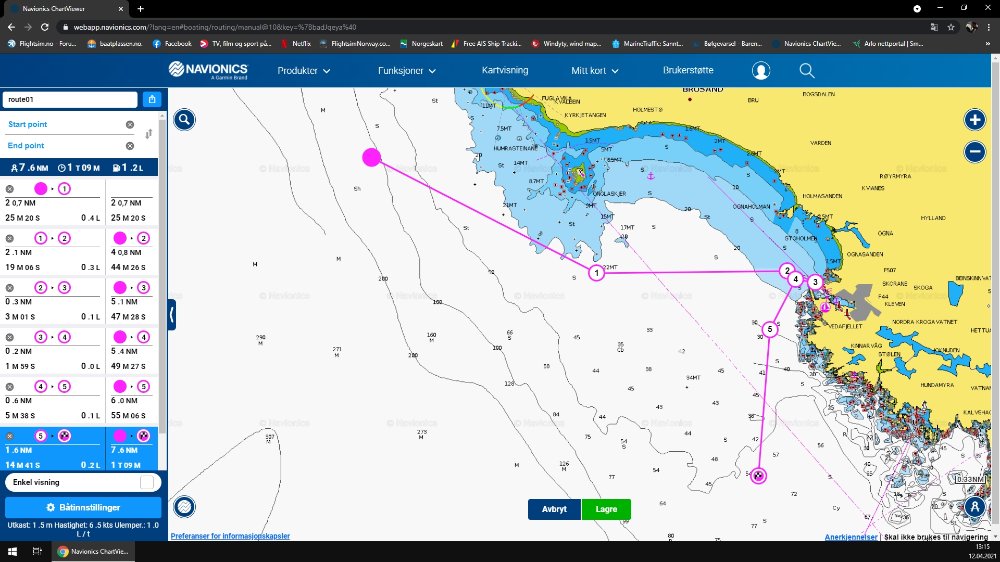
Task: Open Netflix bookmark
Action: tap(296, 43)
